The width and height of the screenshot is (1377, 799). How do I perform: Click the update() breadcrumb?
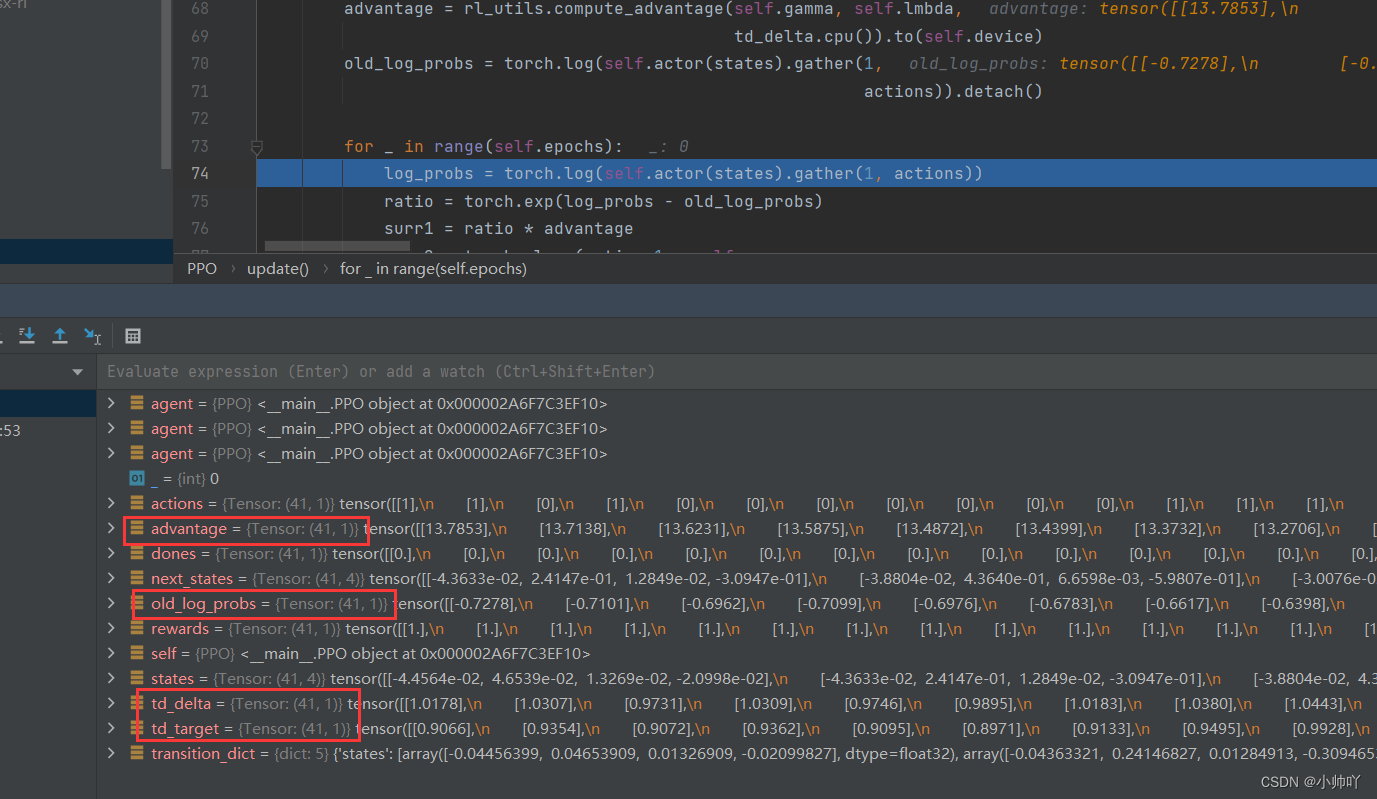point(278,268)
